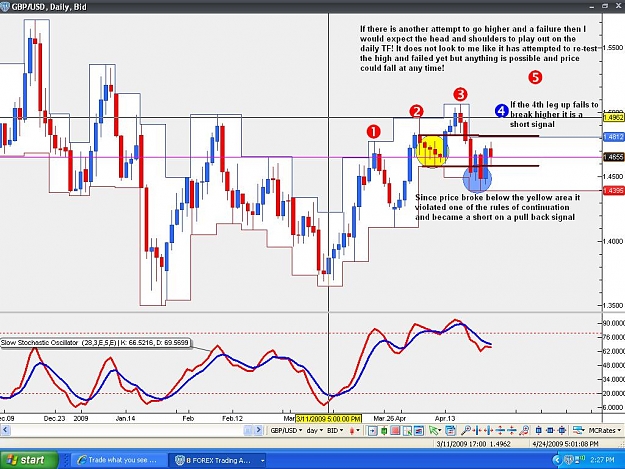Click the red square toolbar icon
This screenshot has height=469, width=625.
(x=395, y=430)
